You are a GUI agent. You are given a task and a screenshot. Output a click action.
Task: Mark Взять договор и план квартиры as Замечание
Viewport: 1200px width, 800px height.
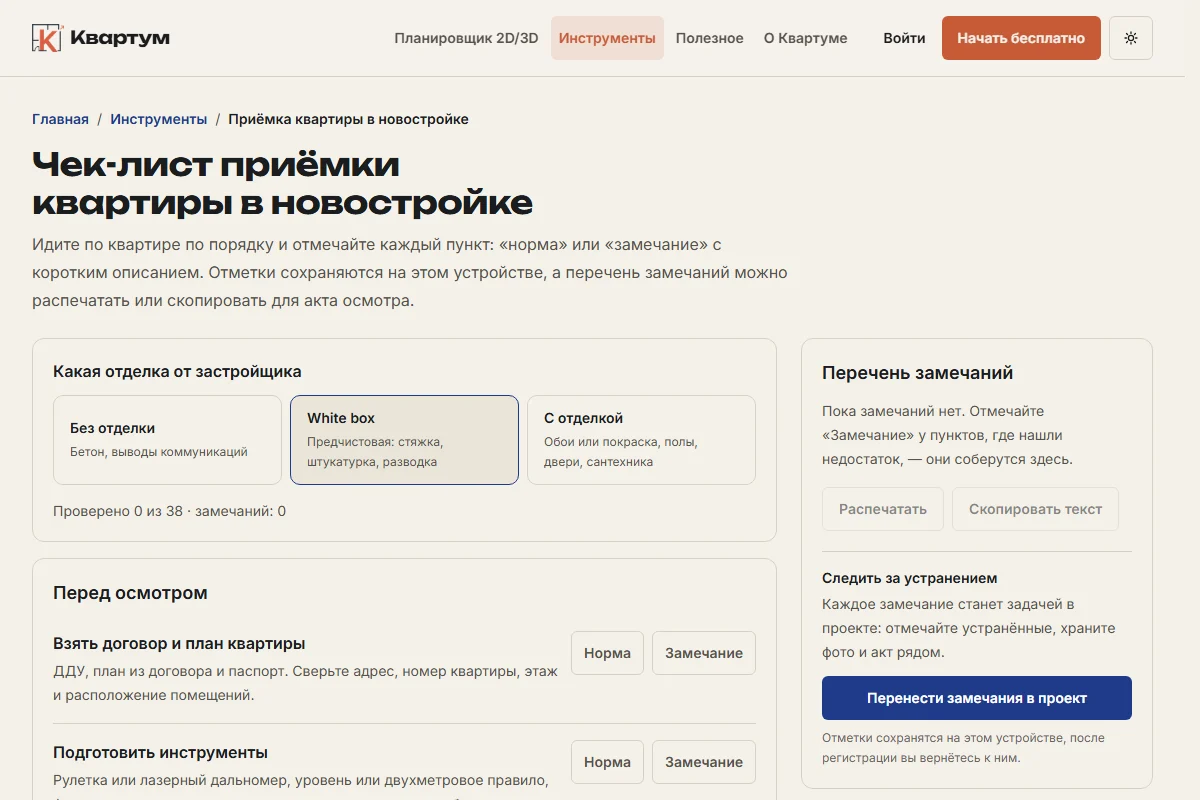(704, 653)
